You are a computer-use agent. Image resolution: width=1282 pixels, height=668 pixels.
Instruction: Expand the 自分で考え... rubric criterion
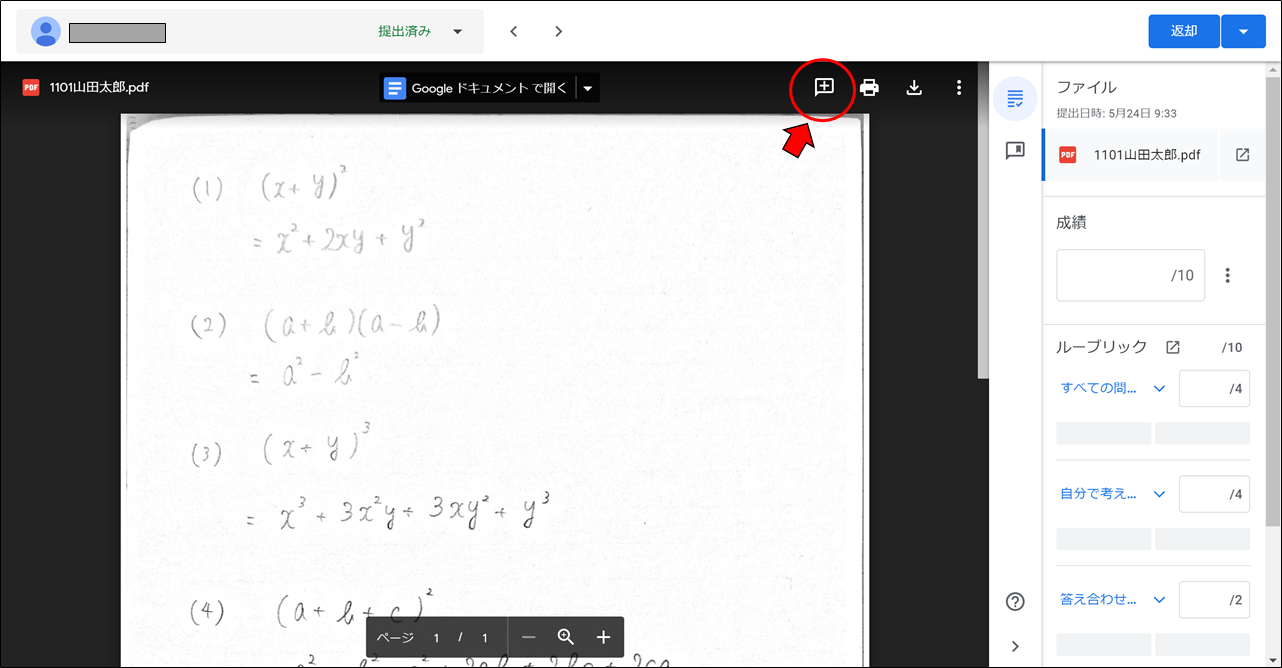pyautogui.click(x=1160, y=493)
